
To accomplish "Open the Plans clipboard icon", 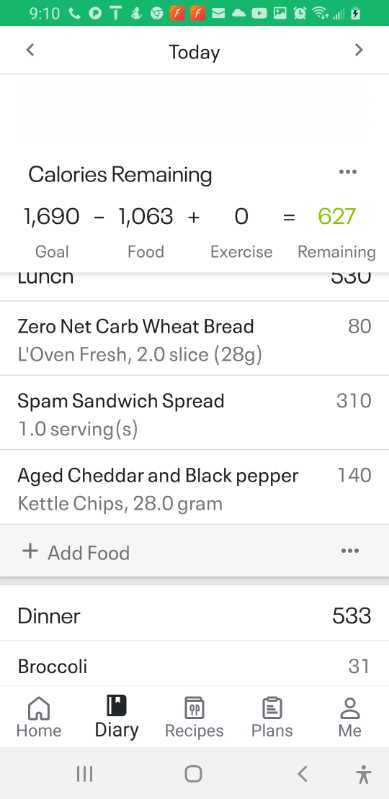I will click(272, 708).
